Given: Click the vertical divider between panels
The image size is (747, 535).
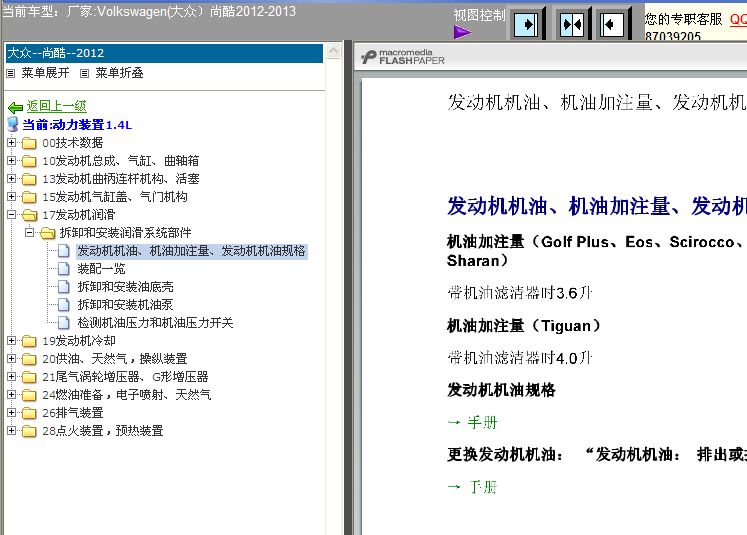Looking at the screenshot, I should pyautogui.click(x=348, y=286).
